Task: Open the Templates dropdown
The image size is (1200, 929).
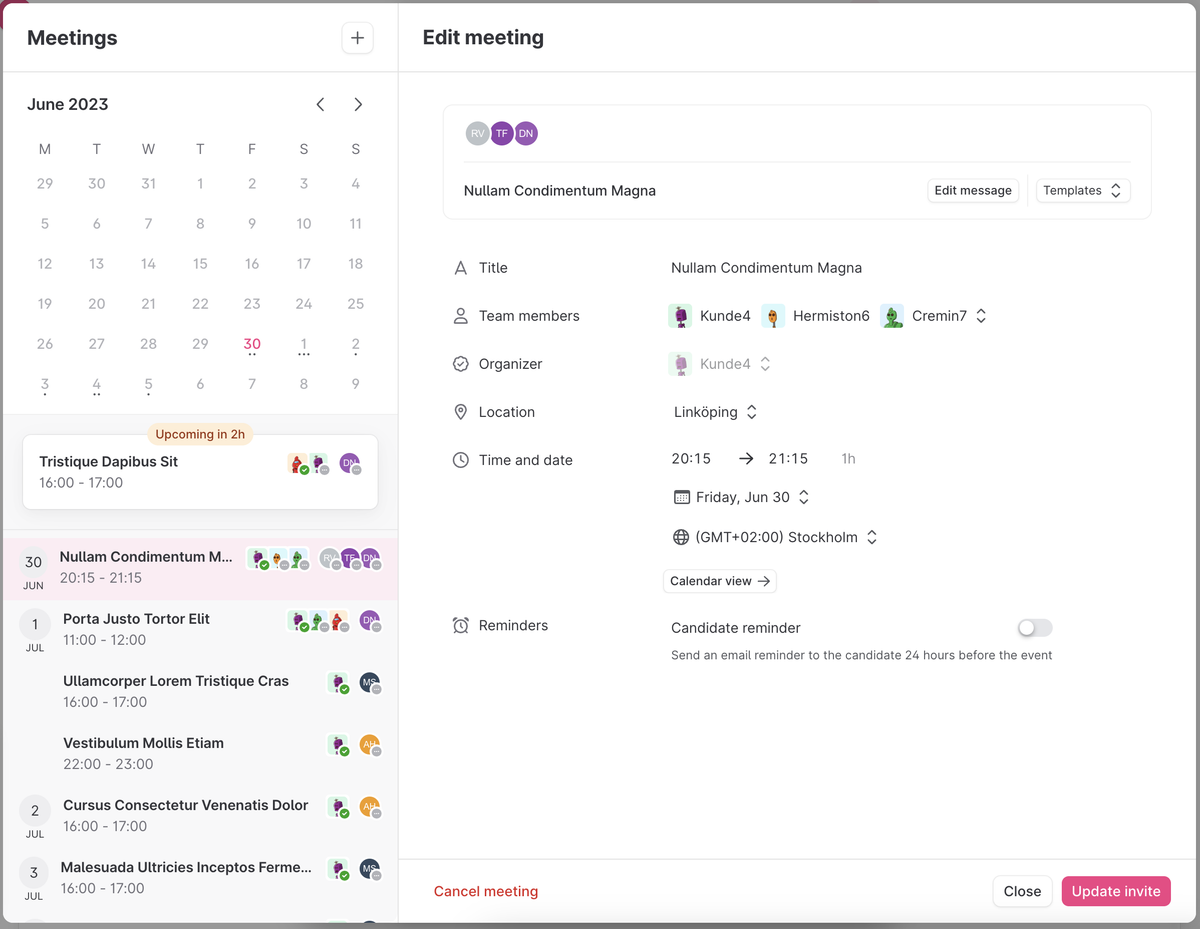Action: [1083, 191]
